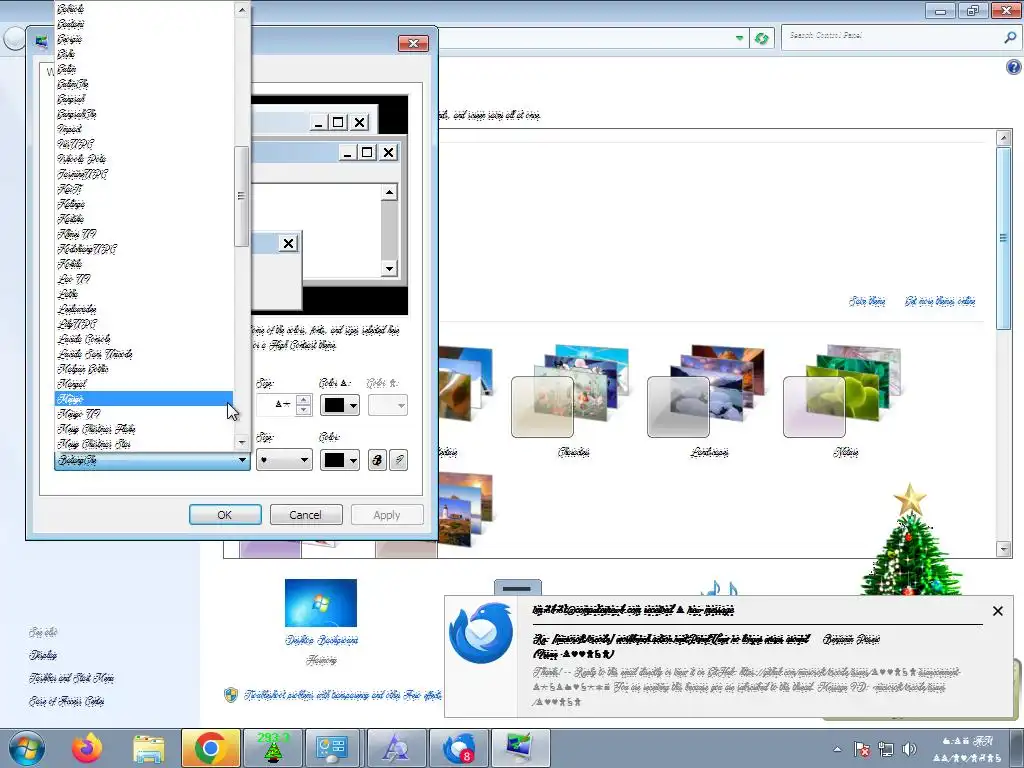Viewport: 1024px width, 768px height.
Task: Select Iskoola Pota font entry
Action: 144,159
